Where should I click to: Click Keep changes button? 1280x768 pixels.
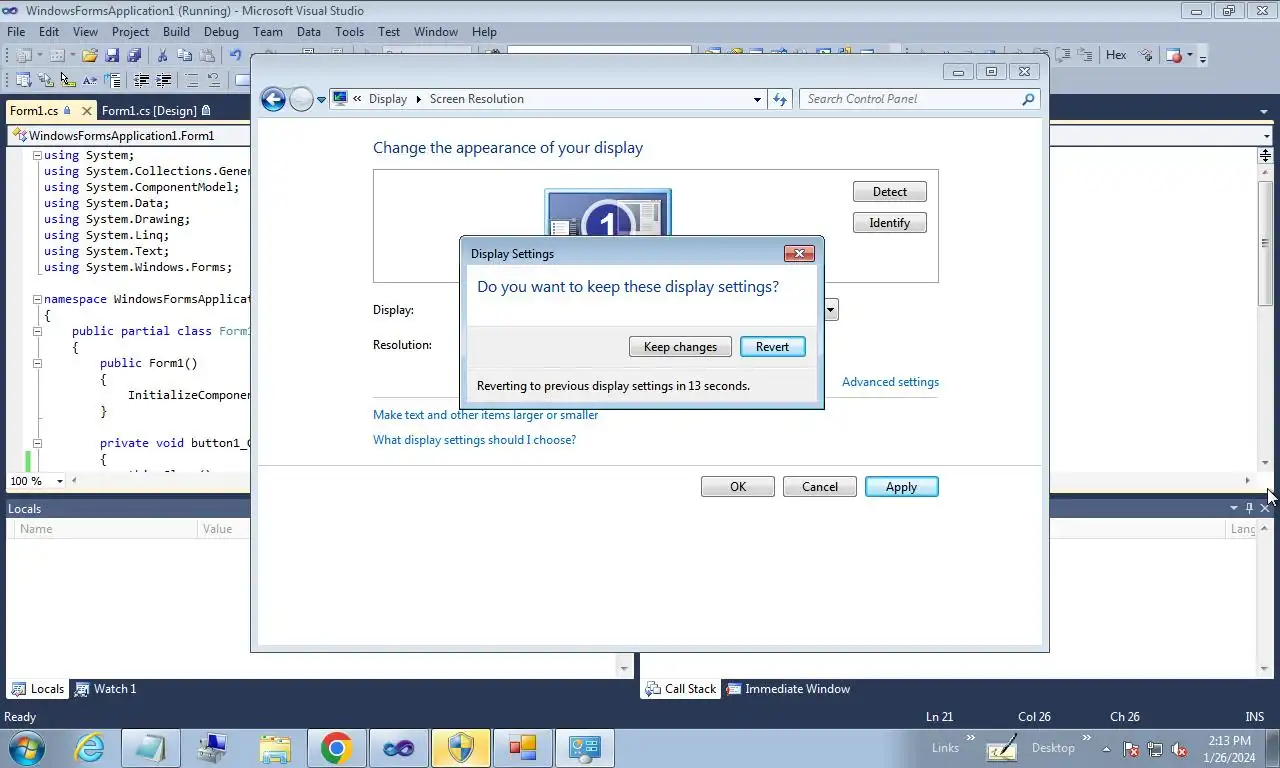680,347
